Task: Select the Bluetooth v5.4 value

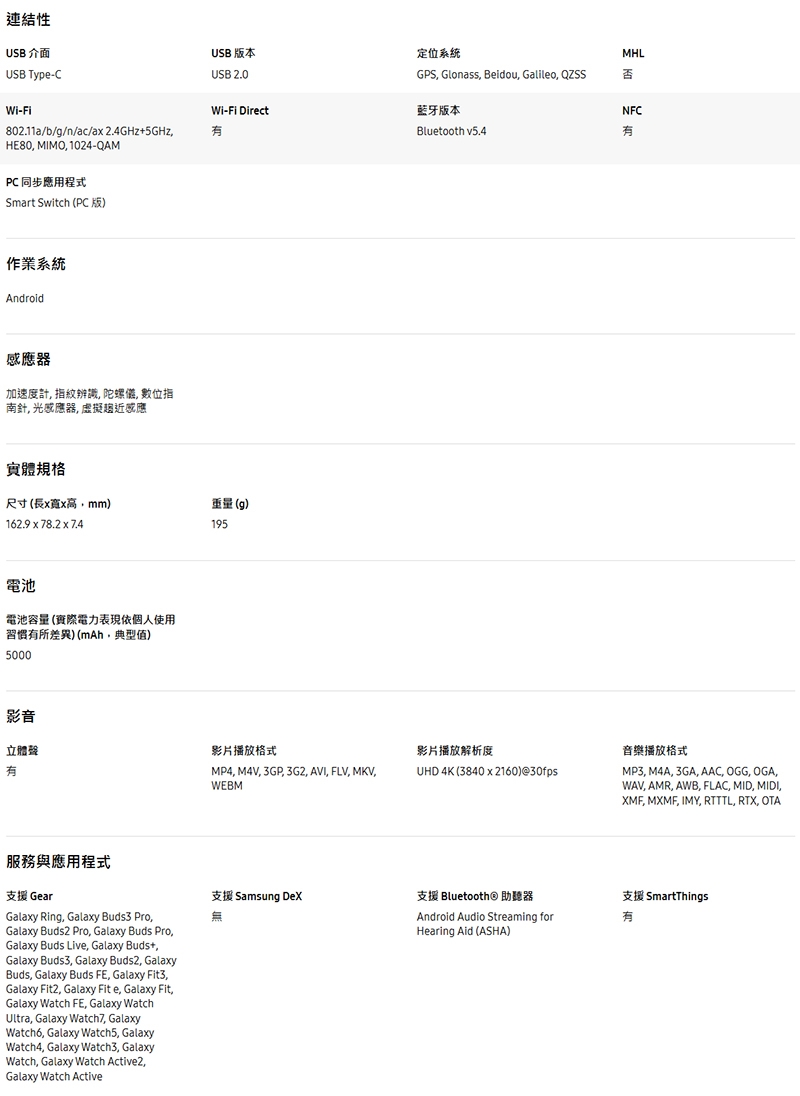Action: tap(451, 131)
